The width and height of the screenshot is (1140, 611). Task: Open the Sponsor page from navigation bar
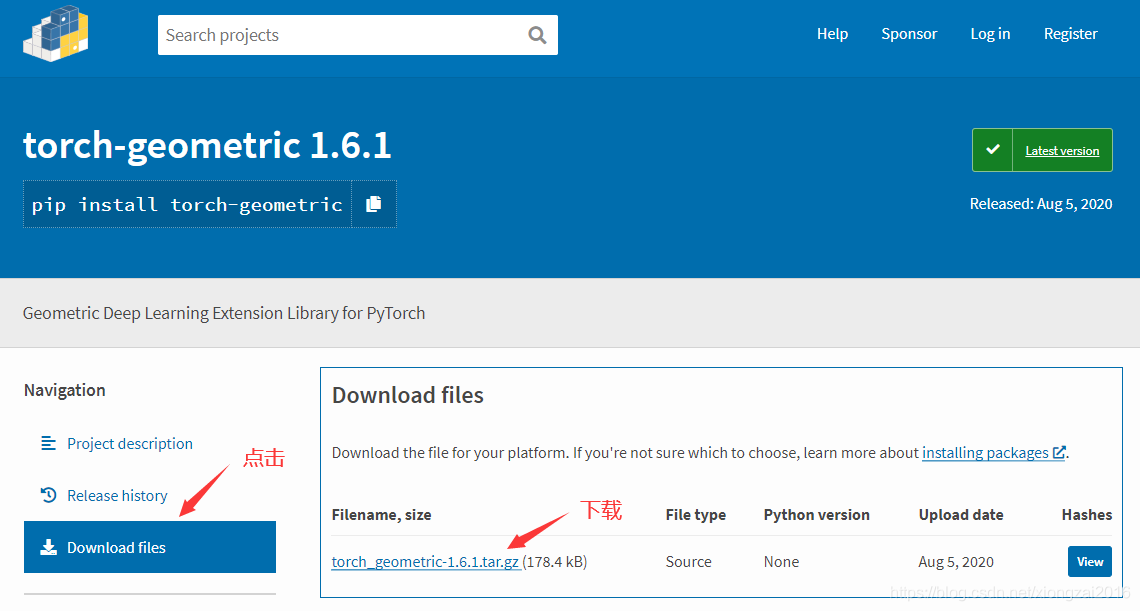pyautogui.click(x=908, y=33)
